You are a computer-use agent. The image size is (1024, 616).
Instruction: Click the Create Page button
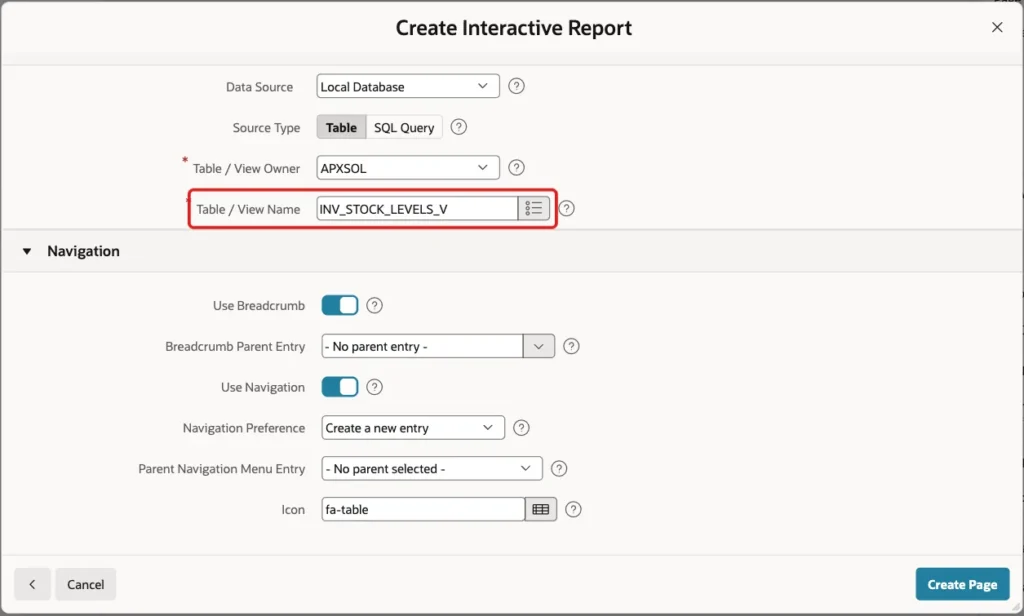pyautogui.click(x=962, y=584)
